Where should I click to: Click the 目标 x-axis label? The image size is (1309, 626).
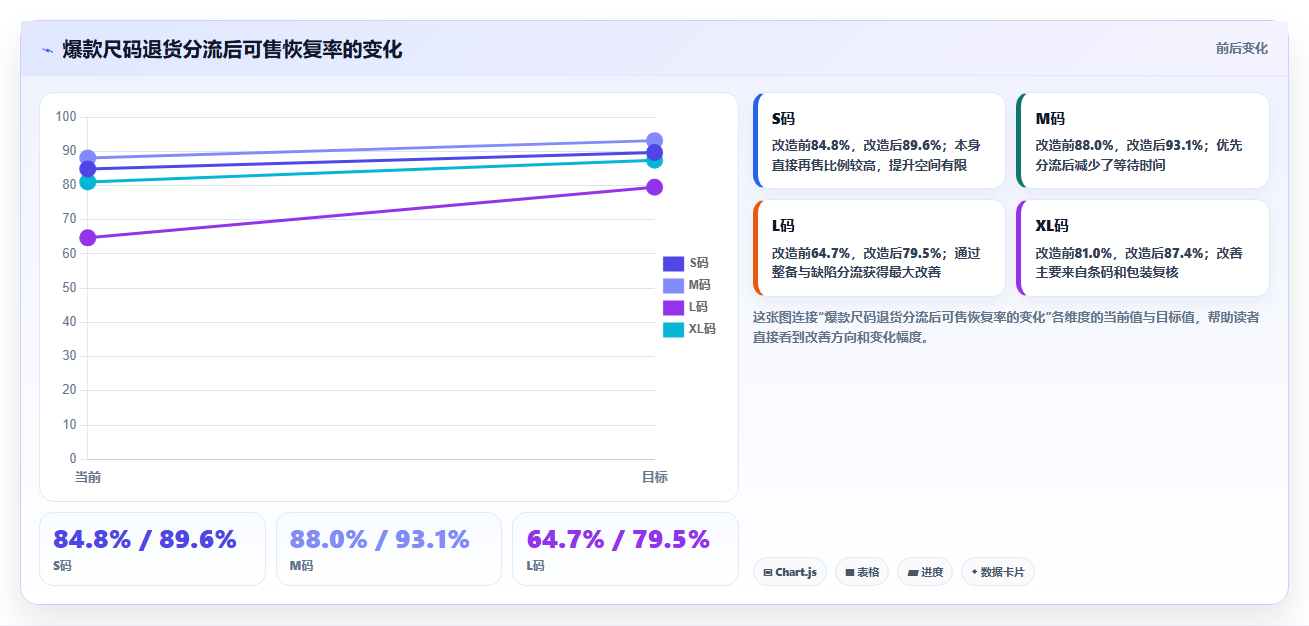tap(655, 477)
